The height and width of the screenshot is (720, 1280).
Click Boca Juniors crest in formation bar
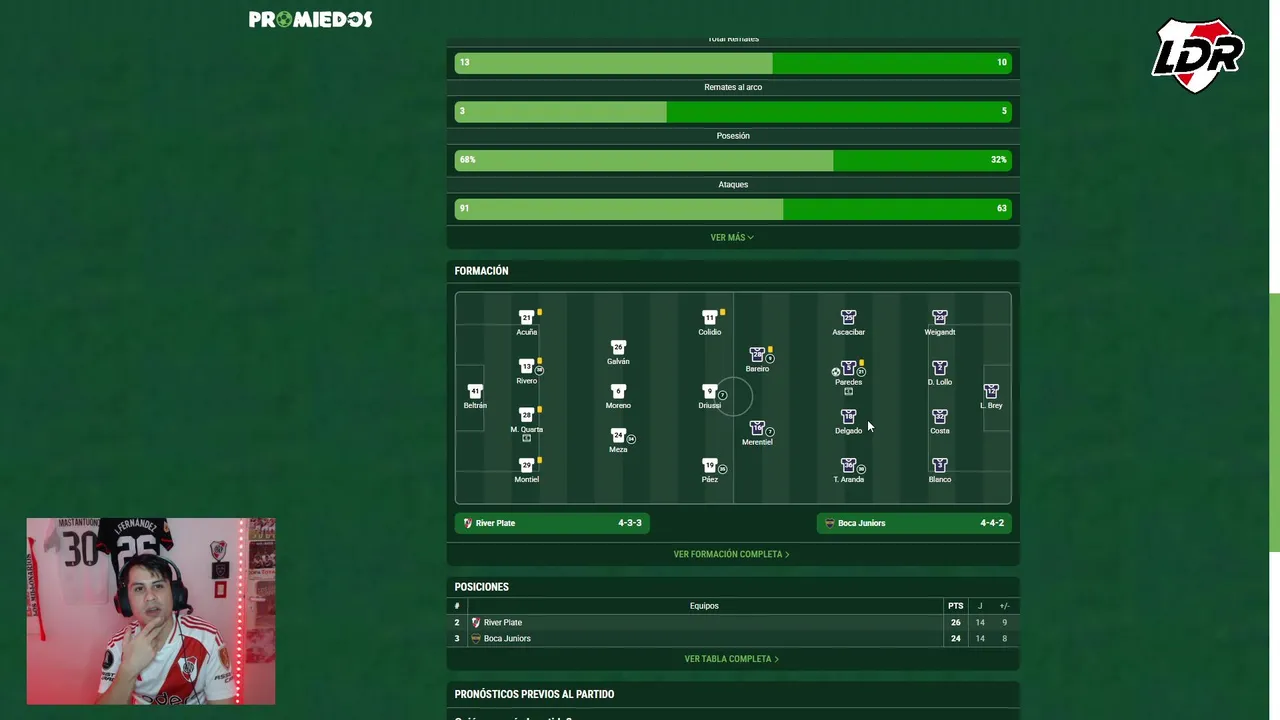click(x=829, y=523)
